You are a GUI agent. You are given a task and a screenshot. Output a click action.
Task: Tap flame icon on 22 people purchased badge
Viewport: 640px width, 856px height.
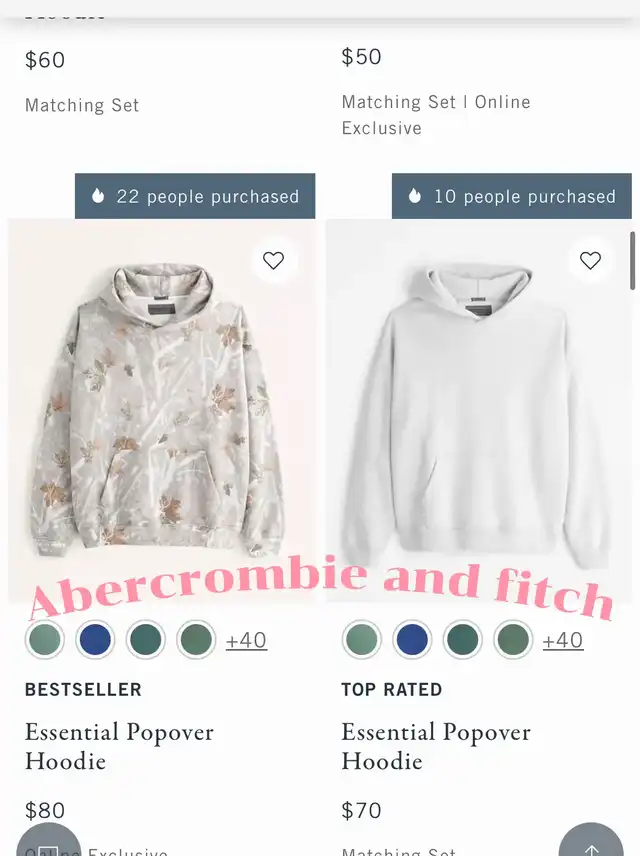(98, 195)
